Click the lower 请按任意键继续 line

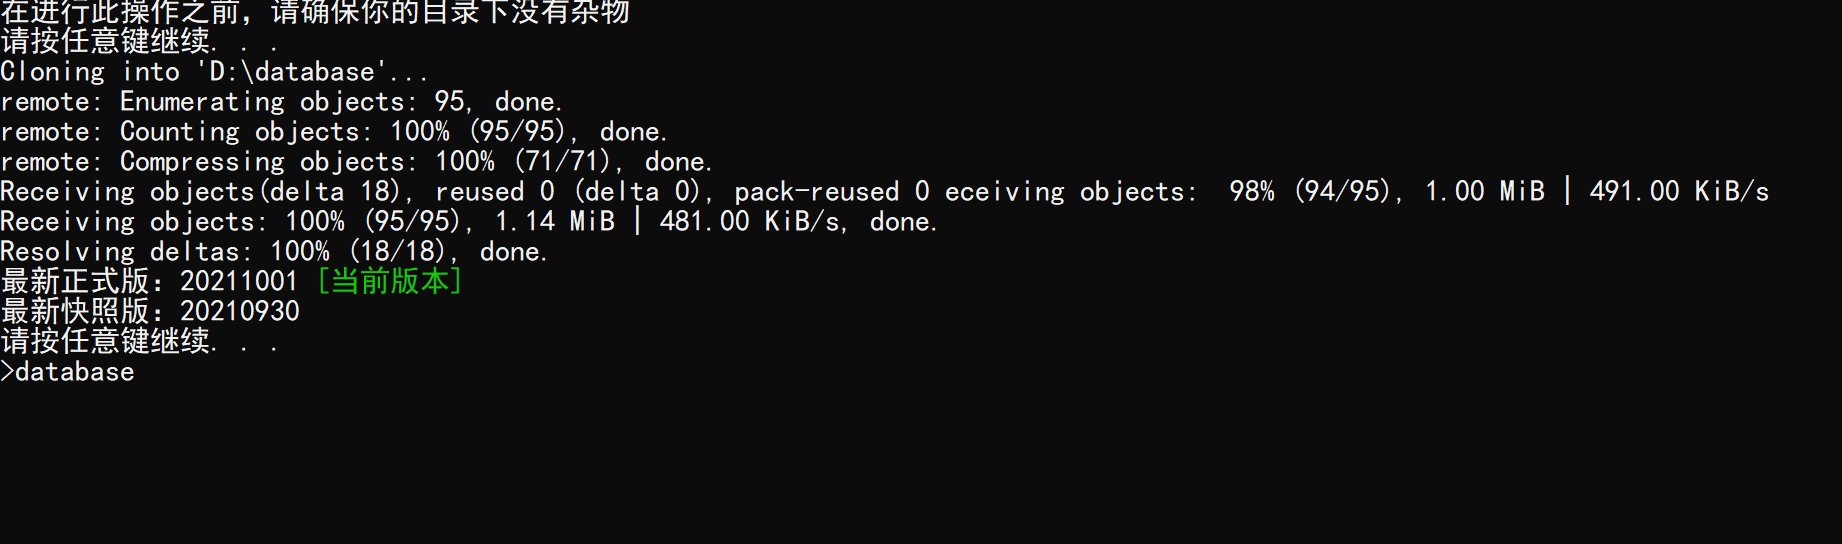(139, 341)
